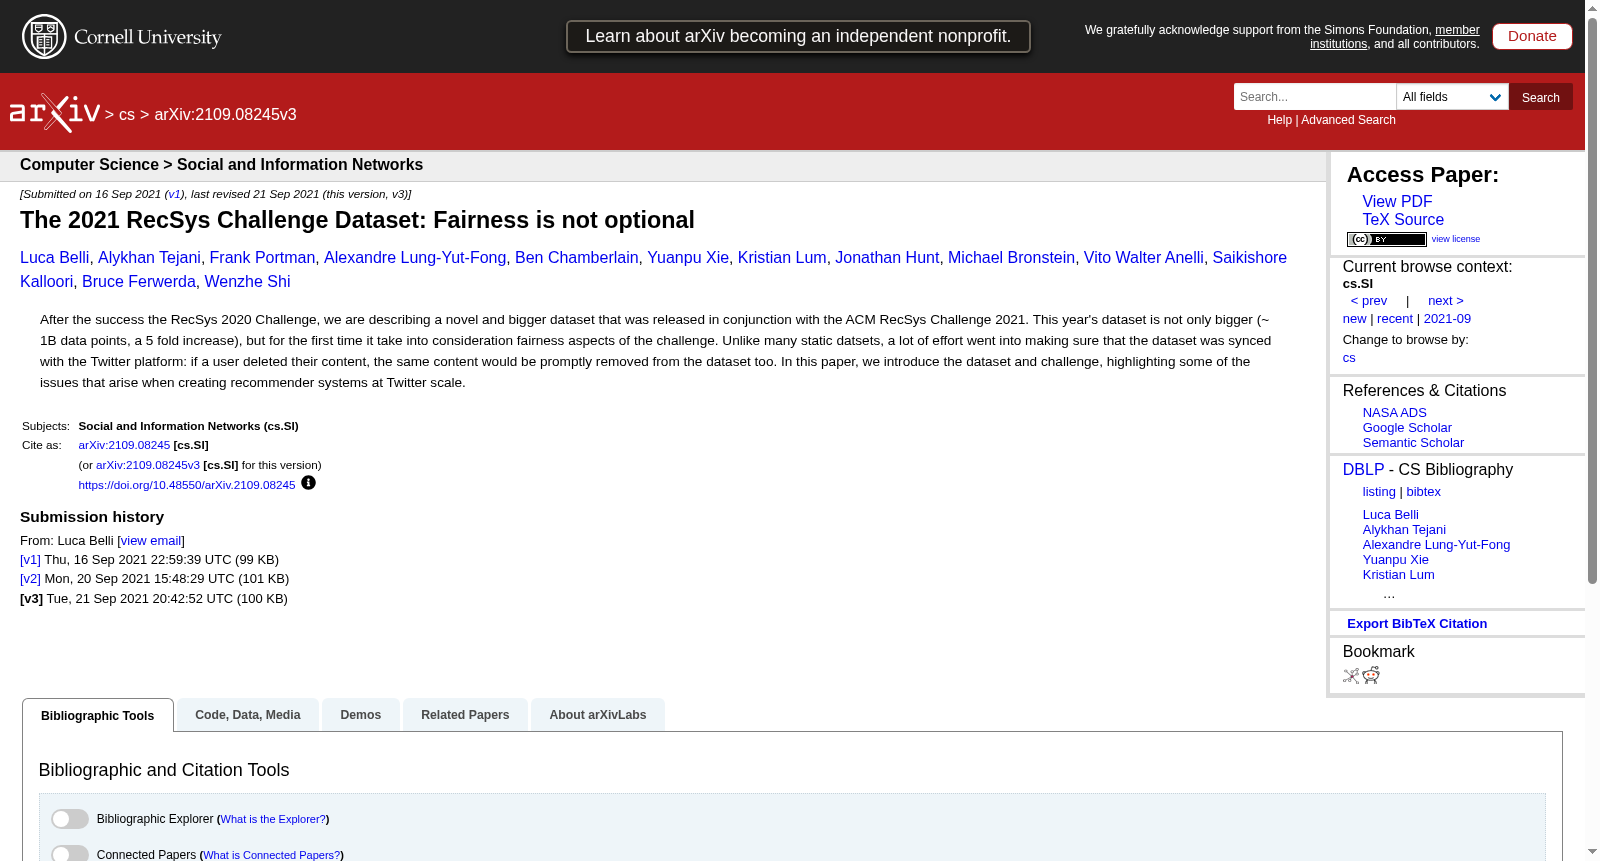Toggle the Connected Papers switch

[x=70, y=854]
